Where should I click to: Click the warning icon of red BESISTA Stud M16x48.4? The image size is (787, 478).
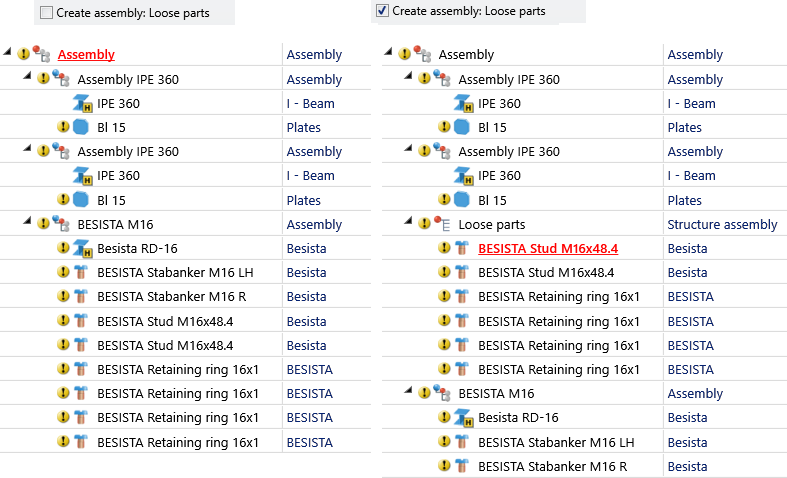444,248
